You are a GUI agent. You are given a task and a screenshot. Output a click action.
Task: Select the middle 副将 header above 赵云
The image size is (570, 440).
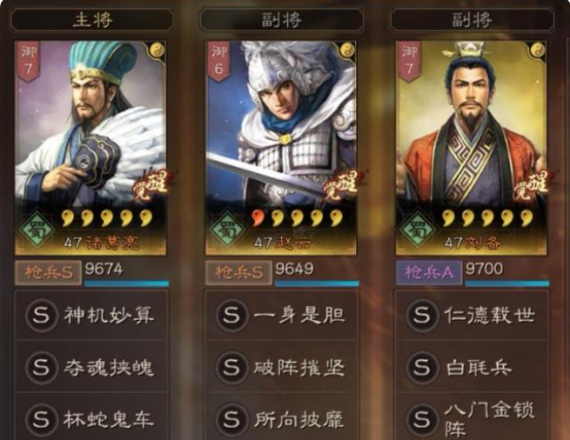pyautogui.click(x=282, y=20)
